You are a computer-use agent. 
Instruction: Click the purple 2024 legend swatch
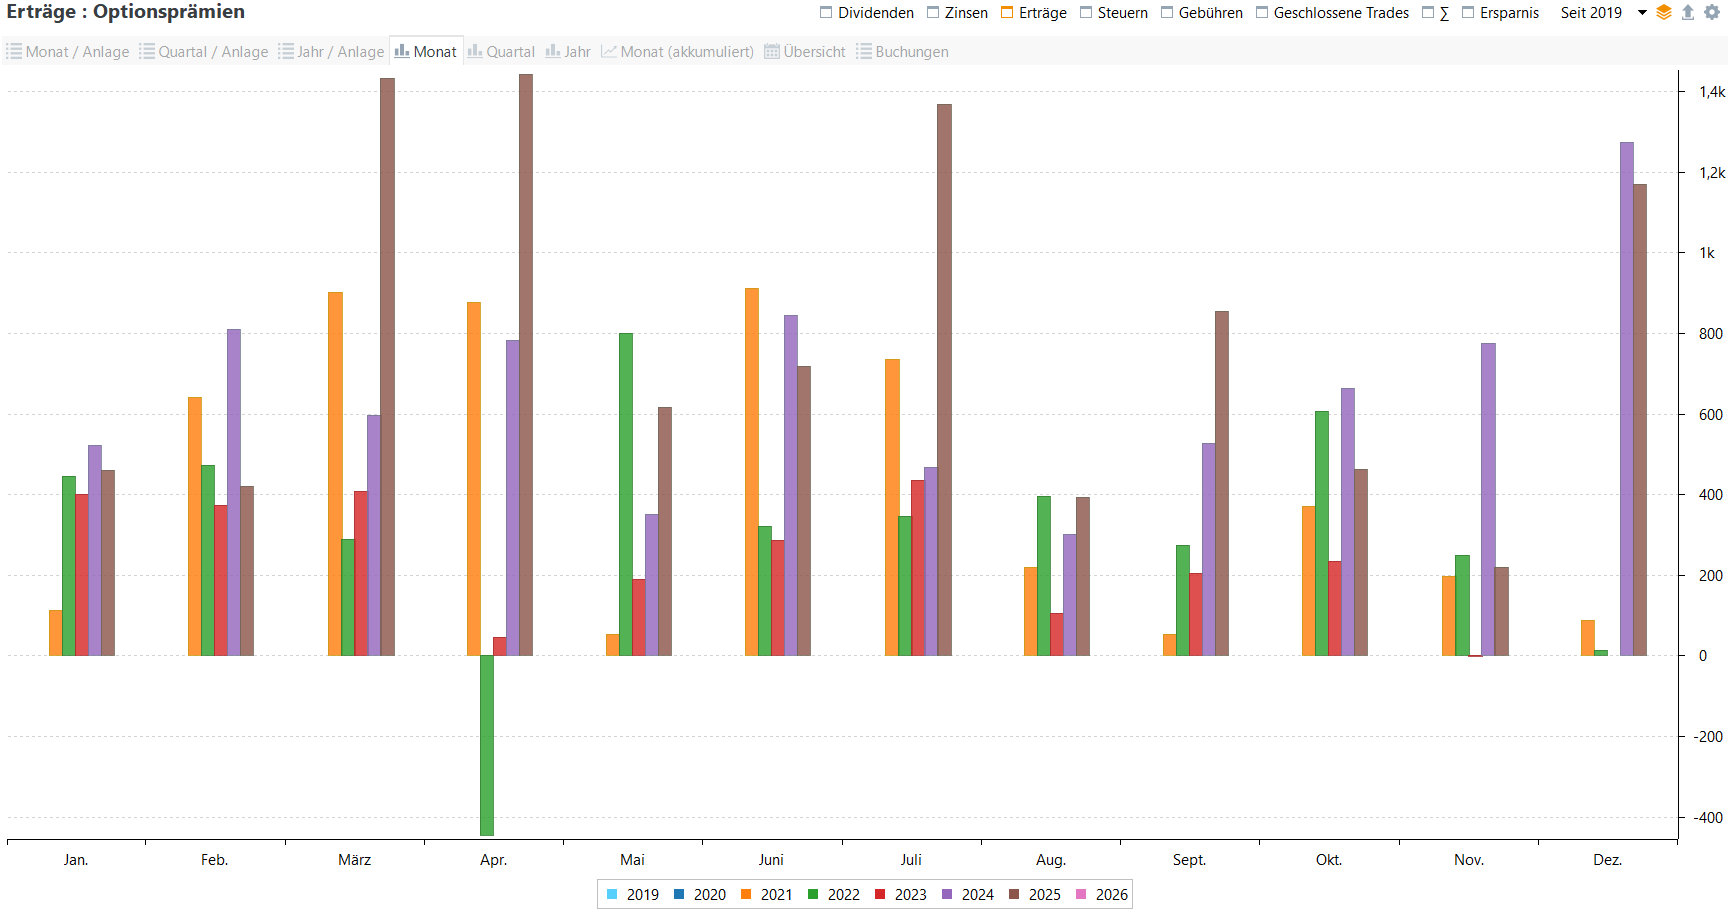point(947,895)
